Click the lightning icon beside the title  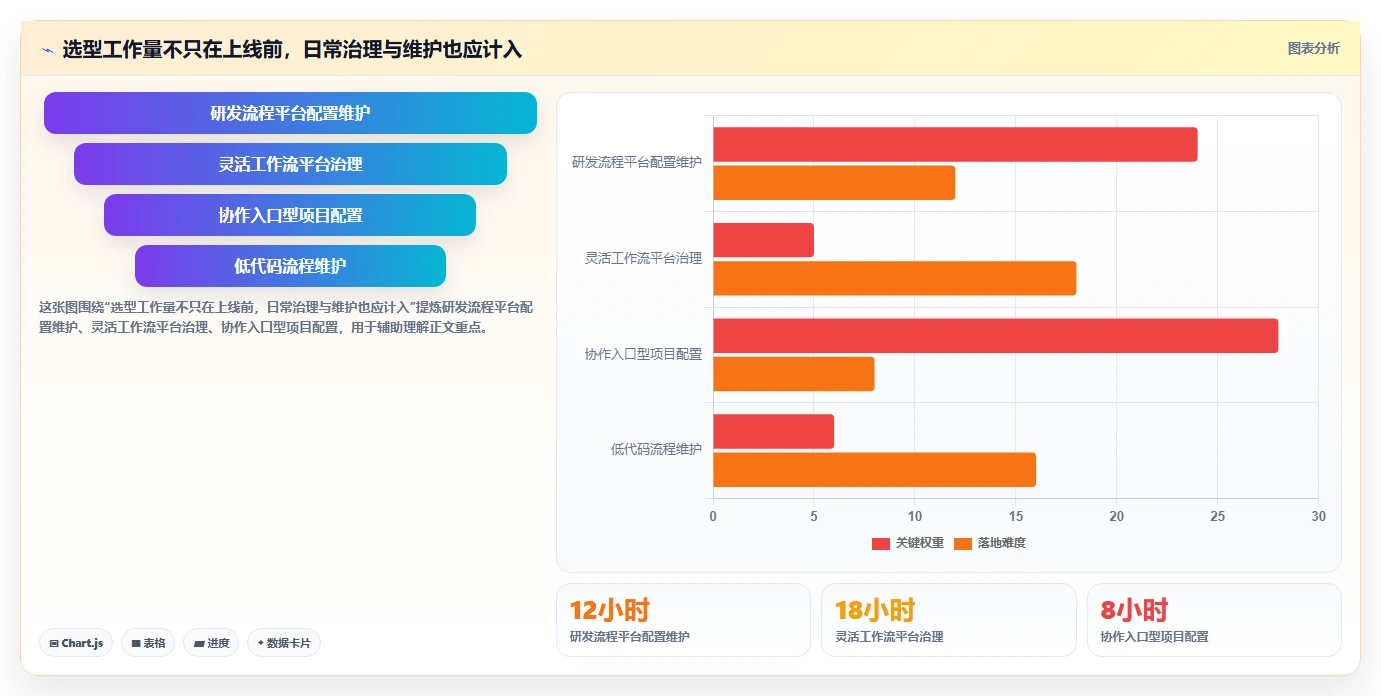click(x=47, y=49)
